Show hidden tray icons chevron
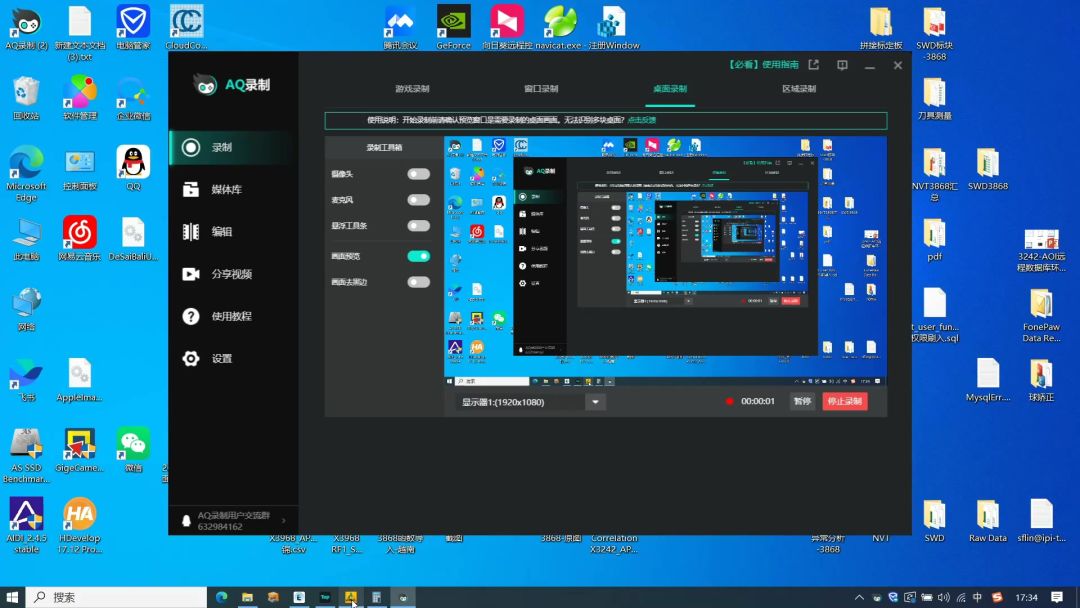Image resolution: width=1080 pixels, height=608 pixels. click(859, 597)
